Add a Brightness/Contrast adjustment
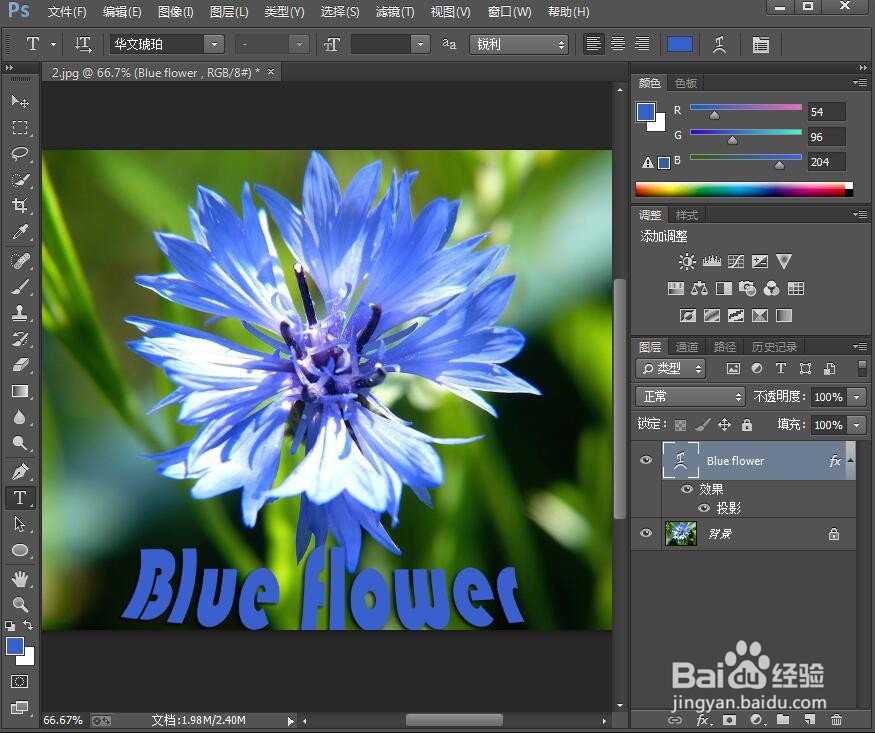875x733 pixels. 687,261
